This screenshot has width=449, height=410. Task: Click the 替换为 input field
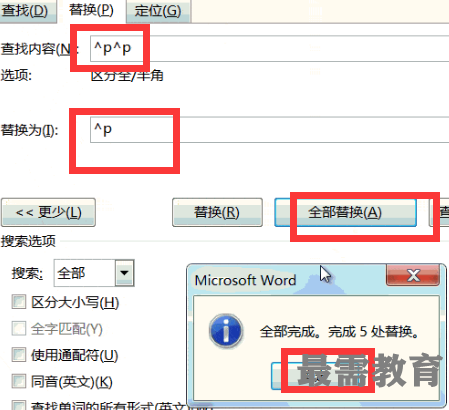coord(269,130)
